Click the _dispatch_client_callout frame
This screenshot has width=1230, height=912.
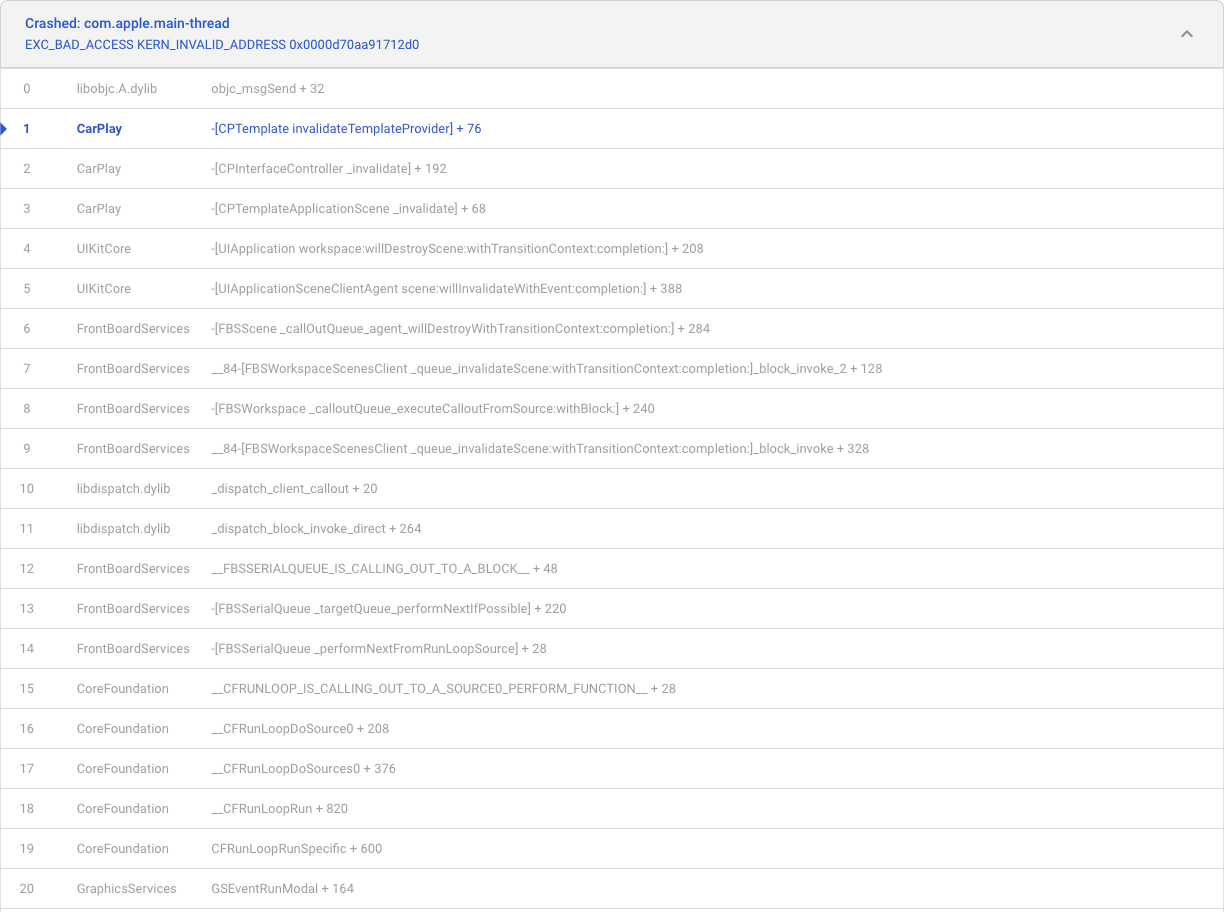[x=294, y=489]
